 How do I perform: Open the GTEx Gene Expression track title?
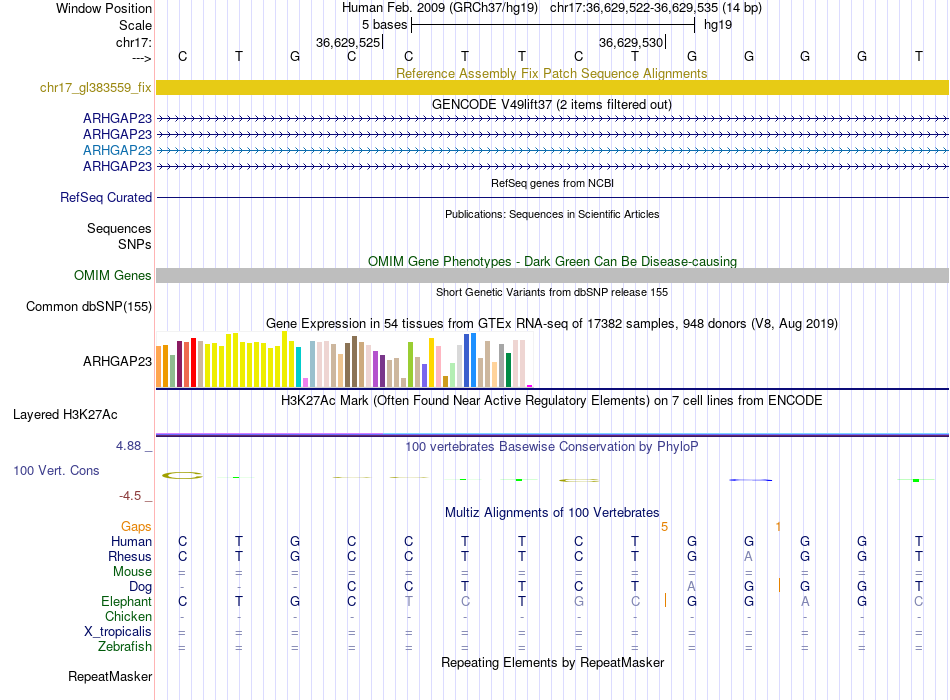(552, 323)
